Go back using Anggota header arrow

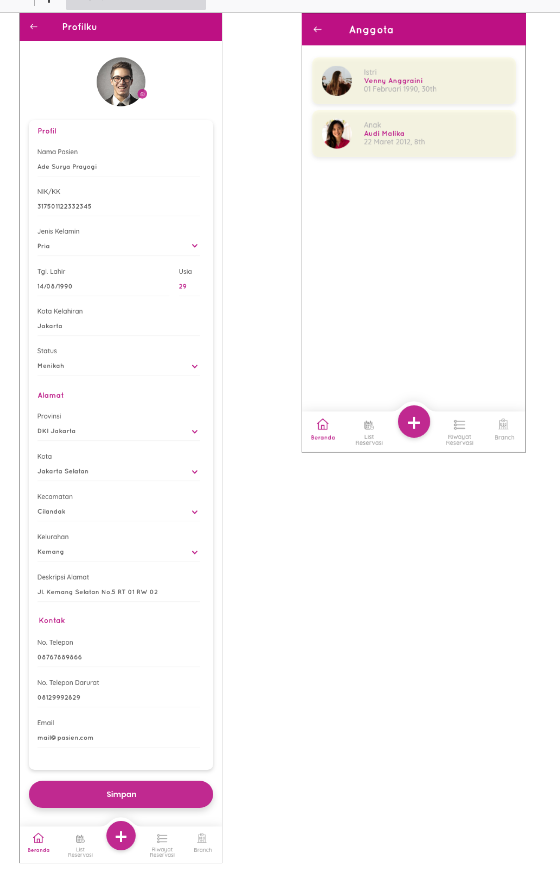[x=318, y=29]
